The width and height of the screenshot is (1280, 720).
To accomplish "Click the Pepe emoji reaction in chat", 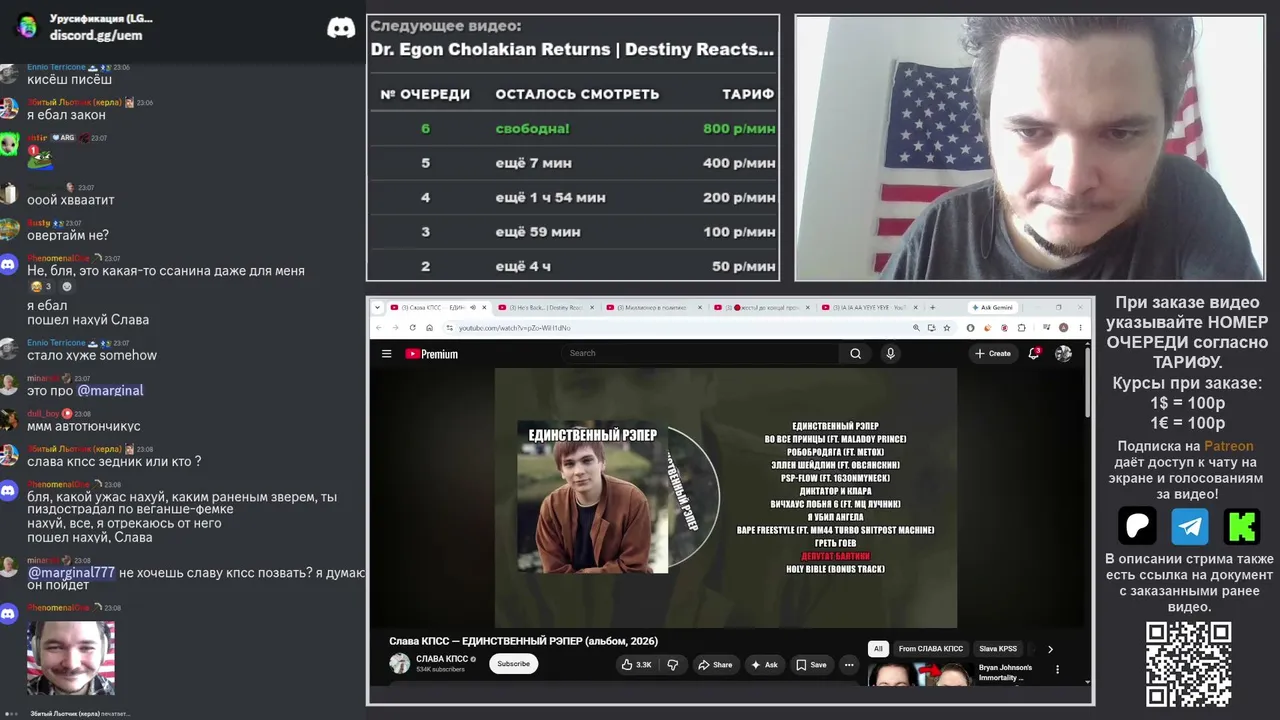I will tap(39, 159).
